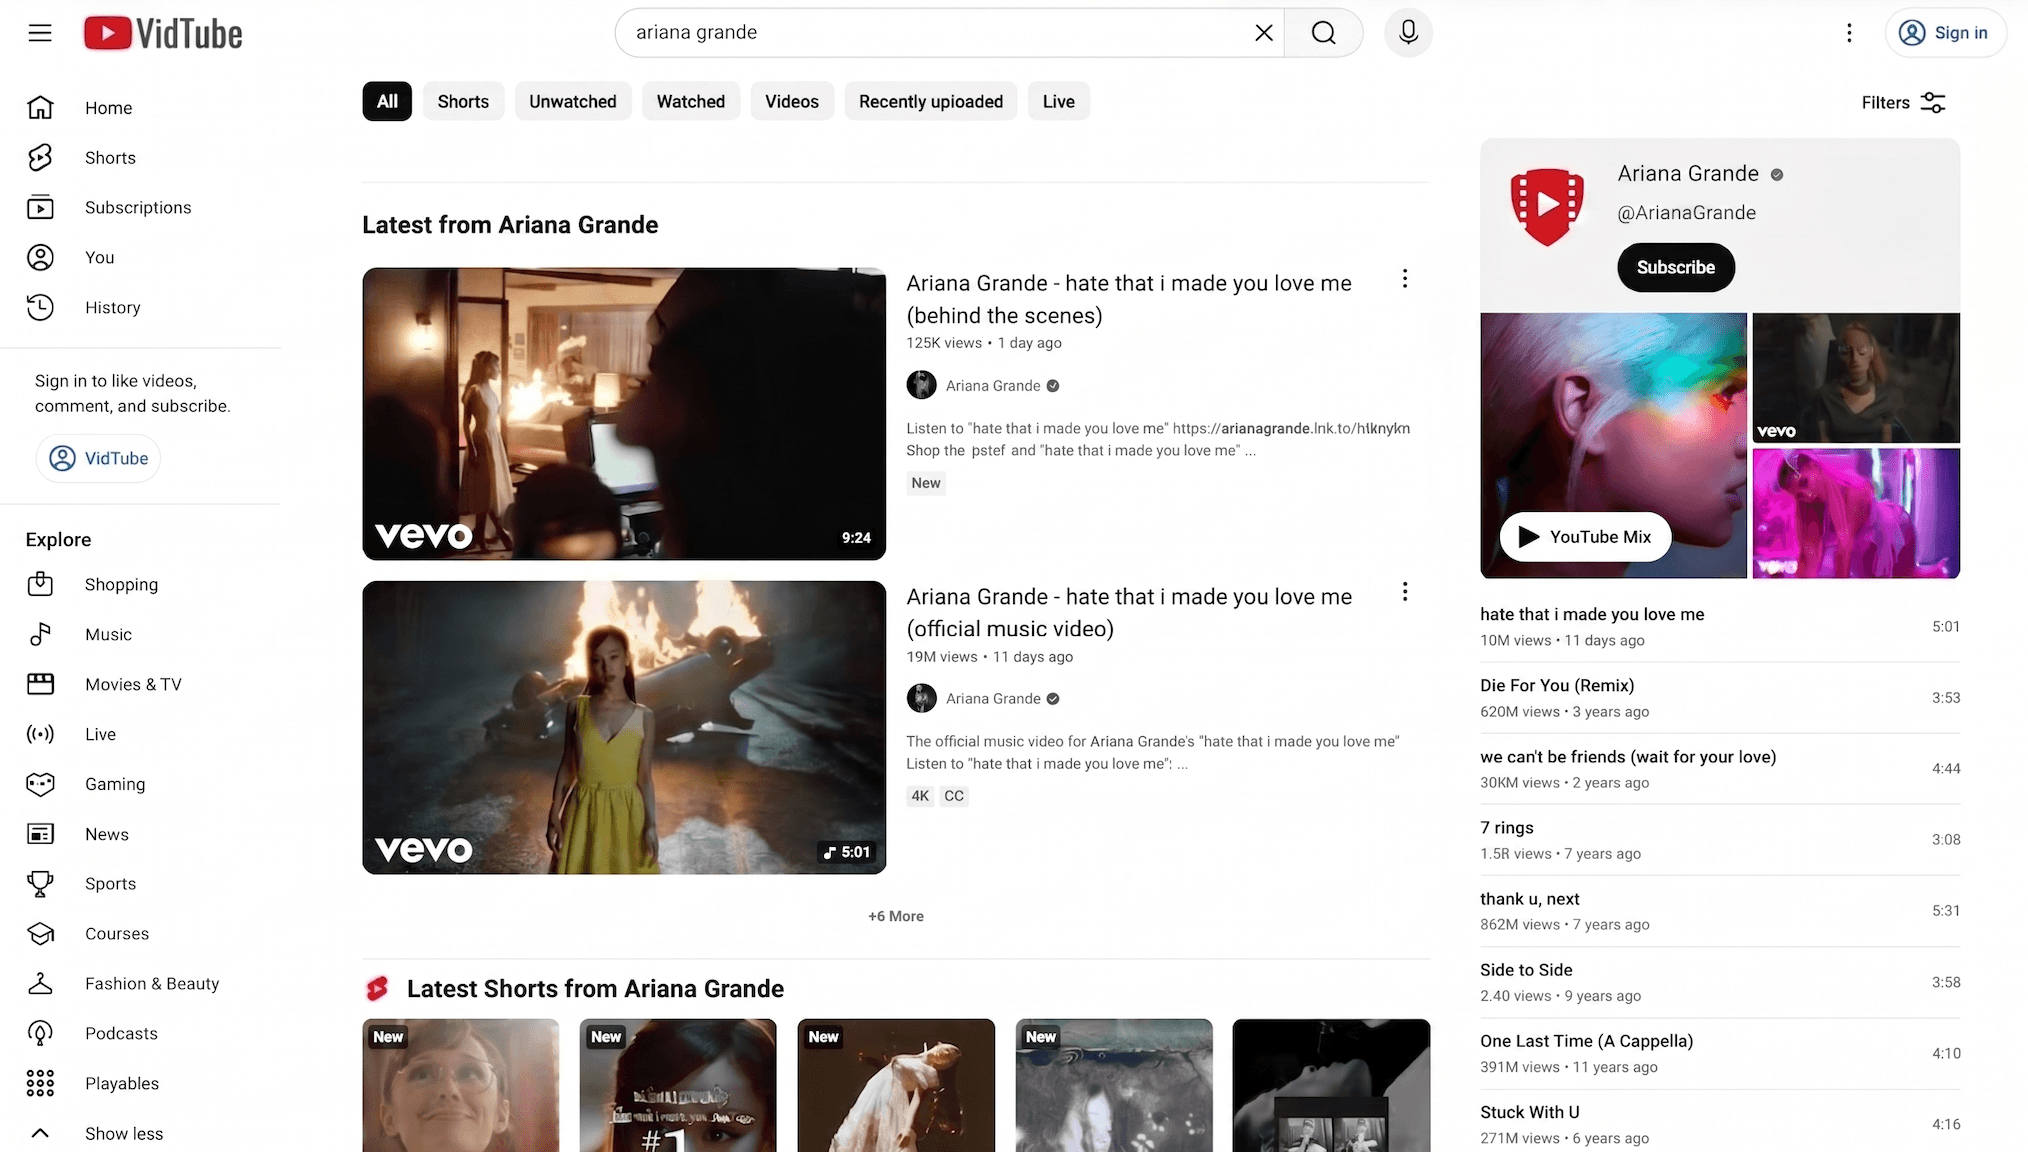This screenshot has height=1152, width=2028.
Task: Open the You page
Action: pyautogui.click(x=99, y=258)
